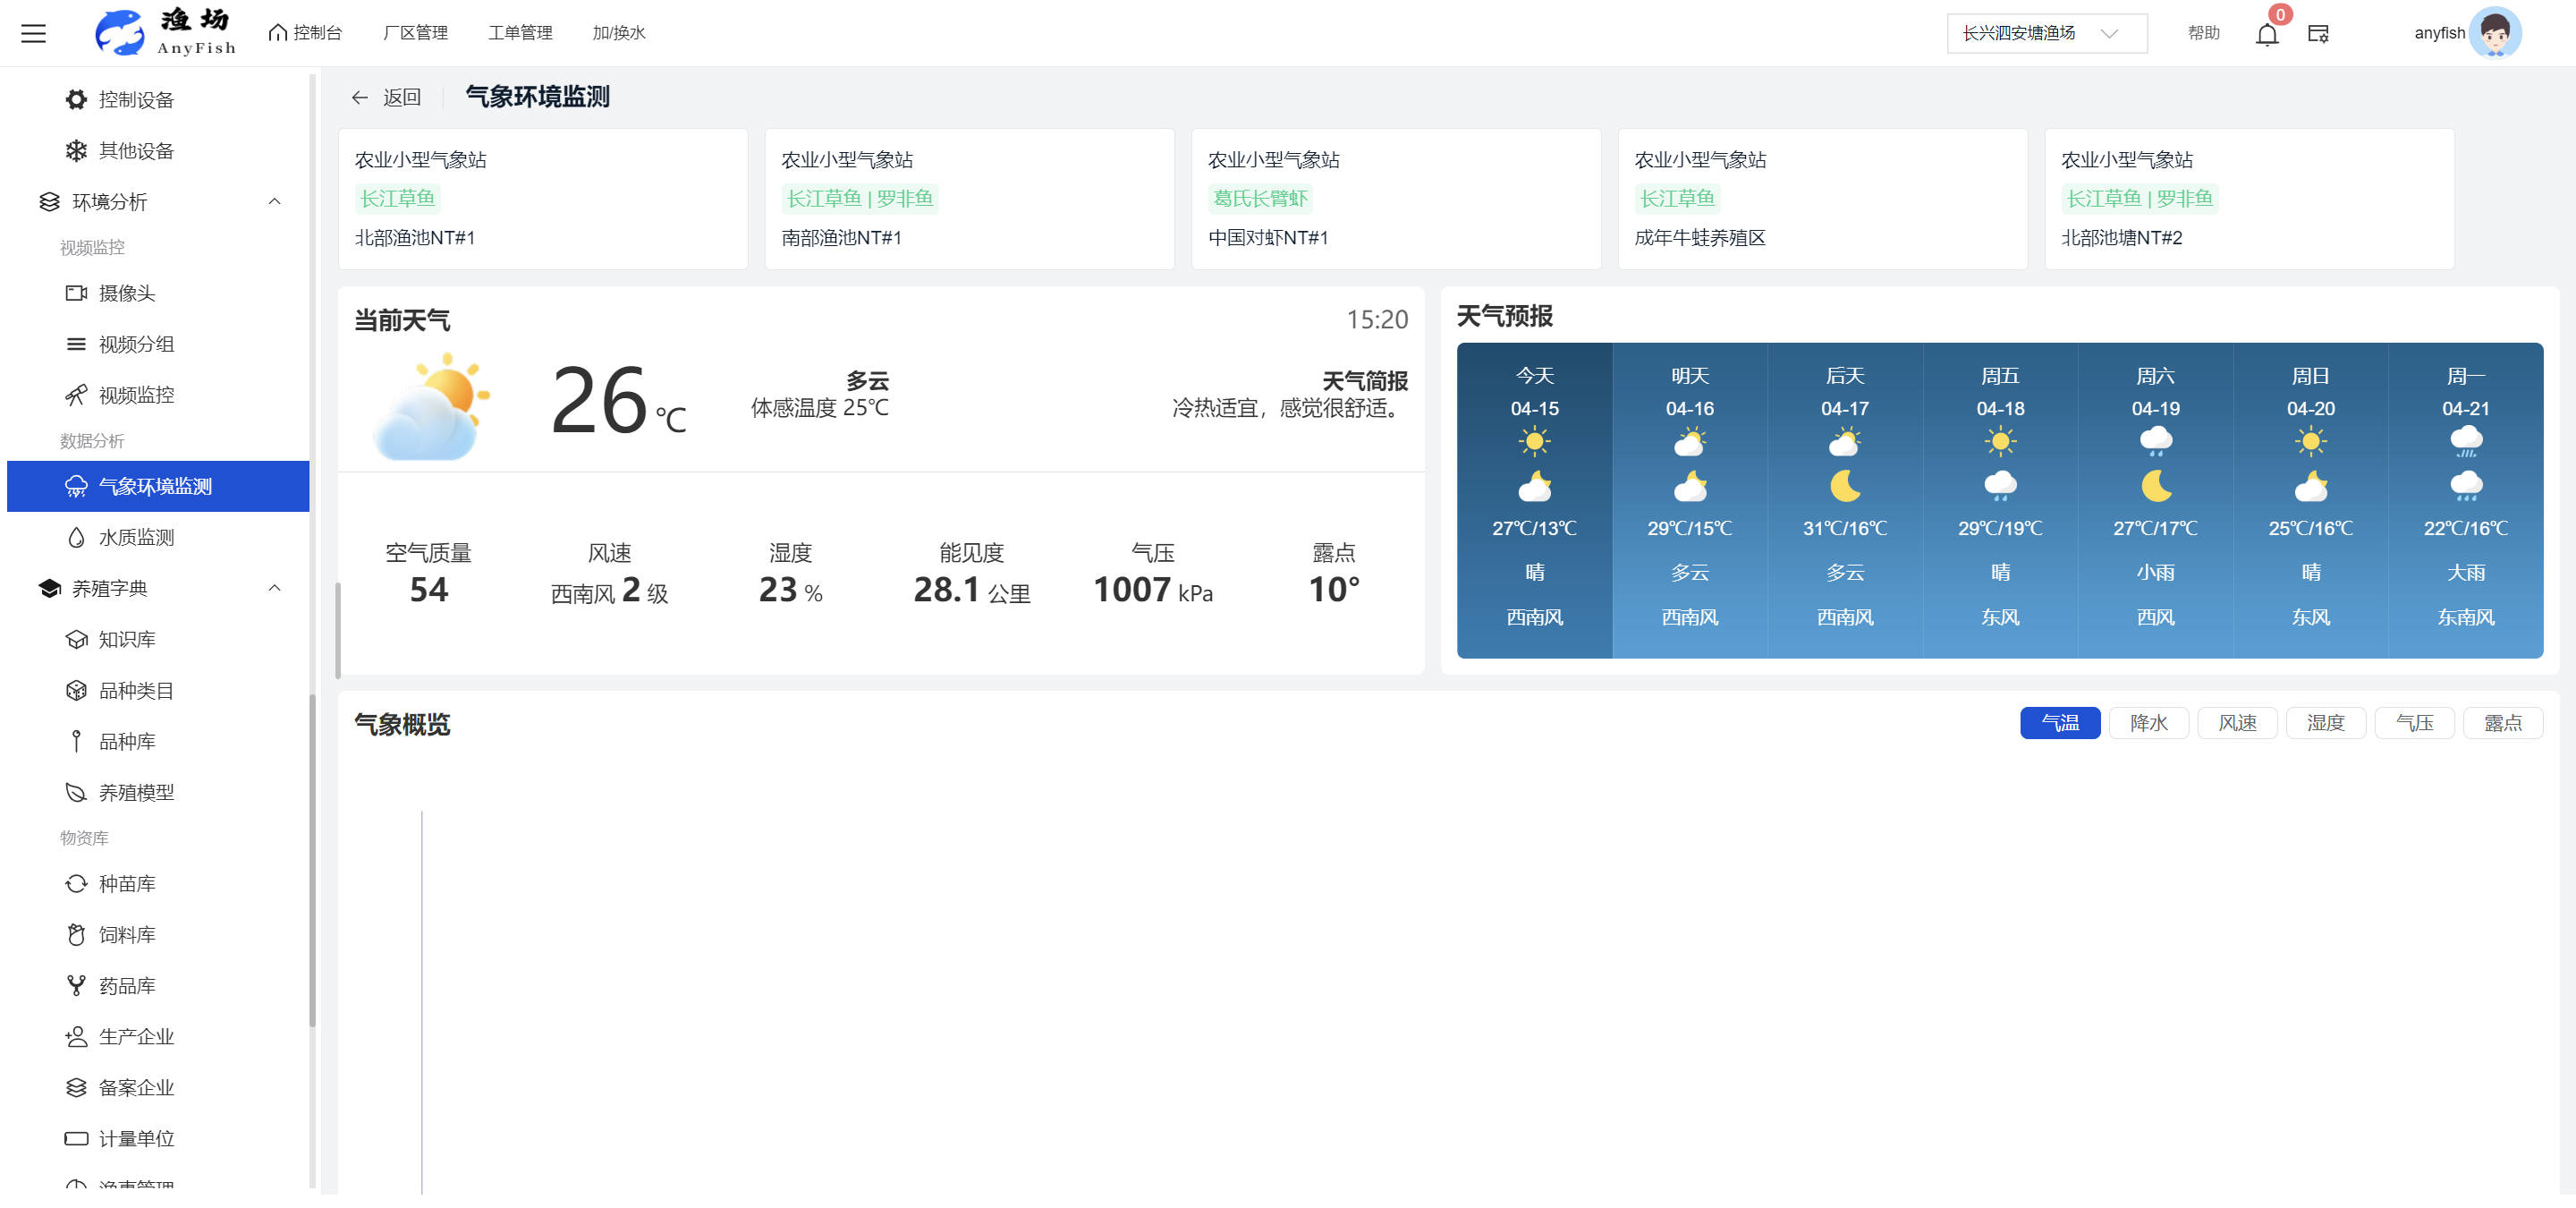Image resolution: width=2576 pixels, height=1208 pixels.
Task: Open 工单管理 top menu
Action: (520, 33)
